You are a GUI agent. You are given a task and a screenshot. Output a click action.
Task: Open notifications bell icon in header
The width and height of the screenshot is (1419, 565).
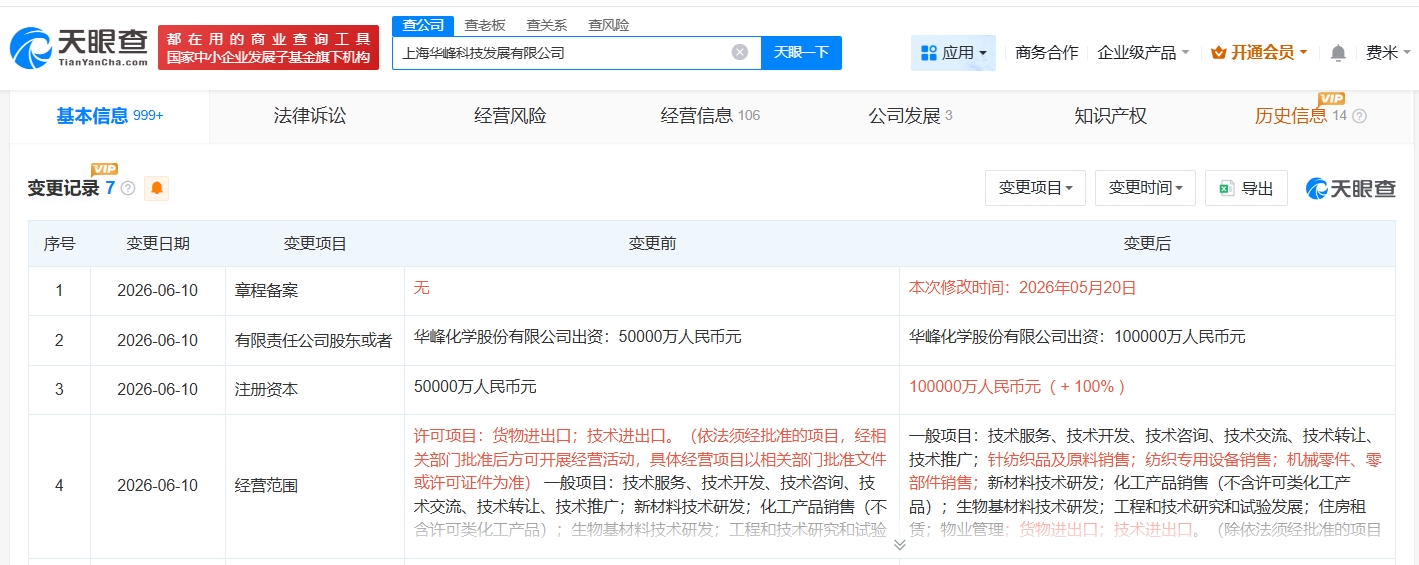click(1338, 53)
